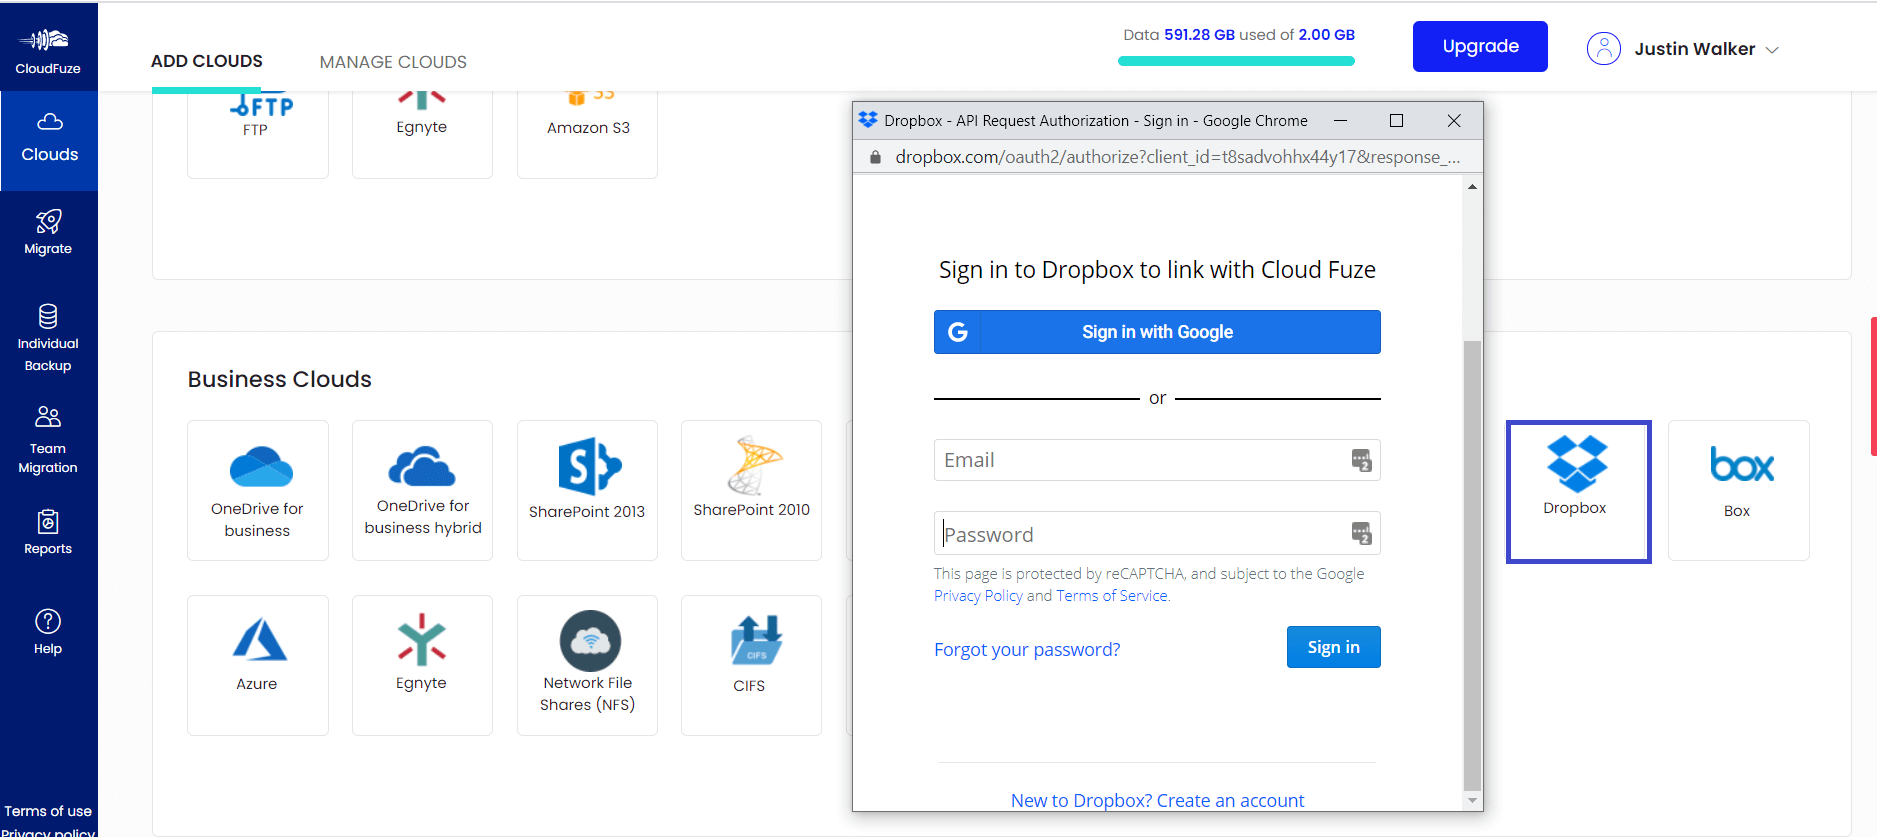
Task: Add SharePoint 2010 cloud
Action: [x=751, y=490]
